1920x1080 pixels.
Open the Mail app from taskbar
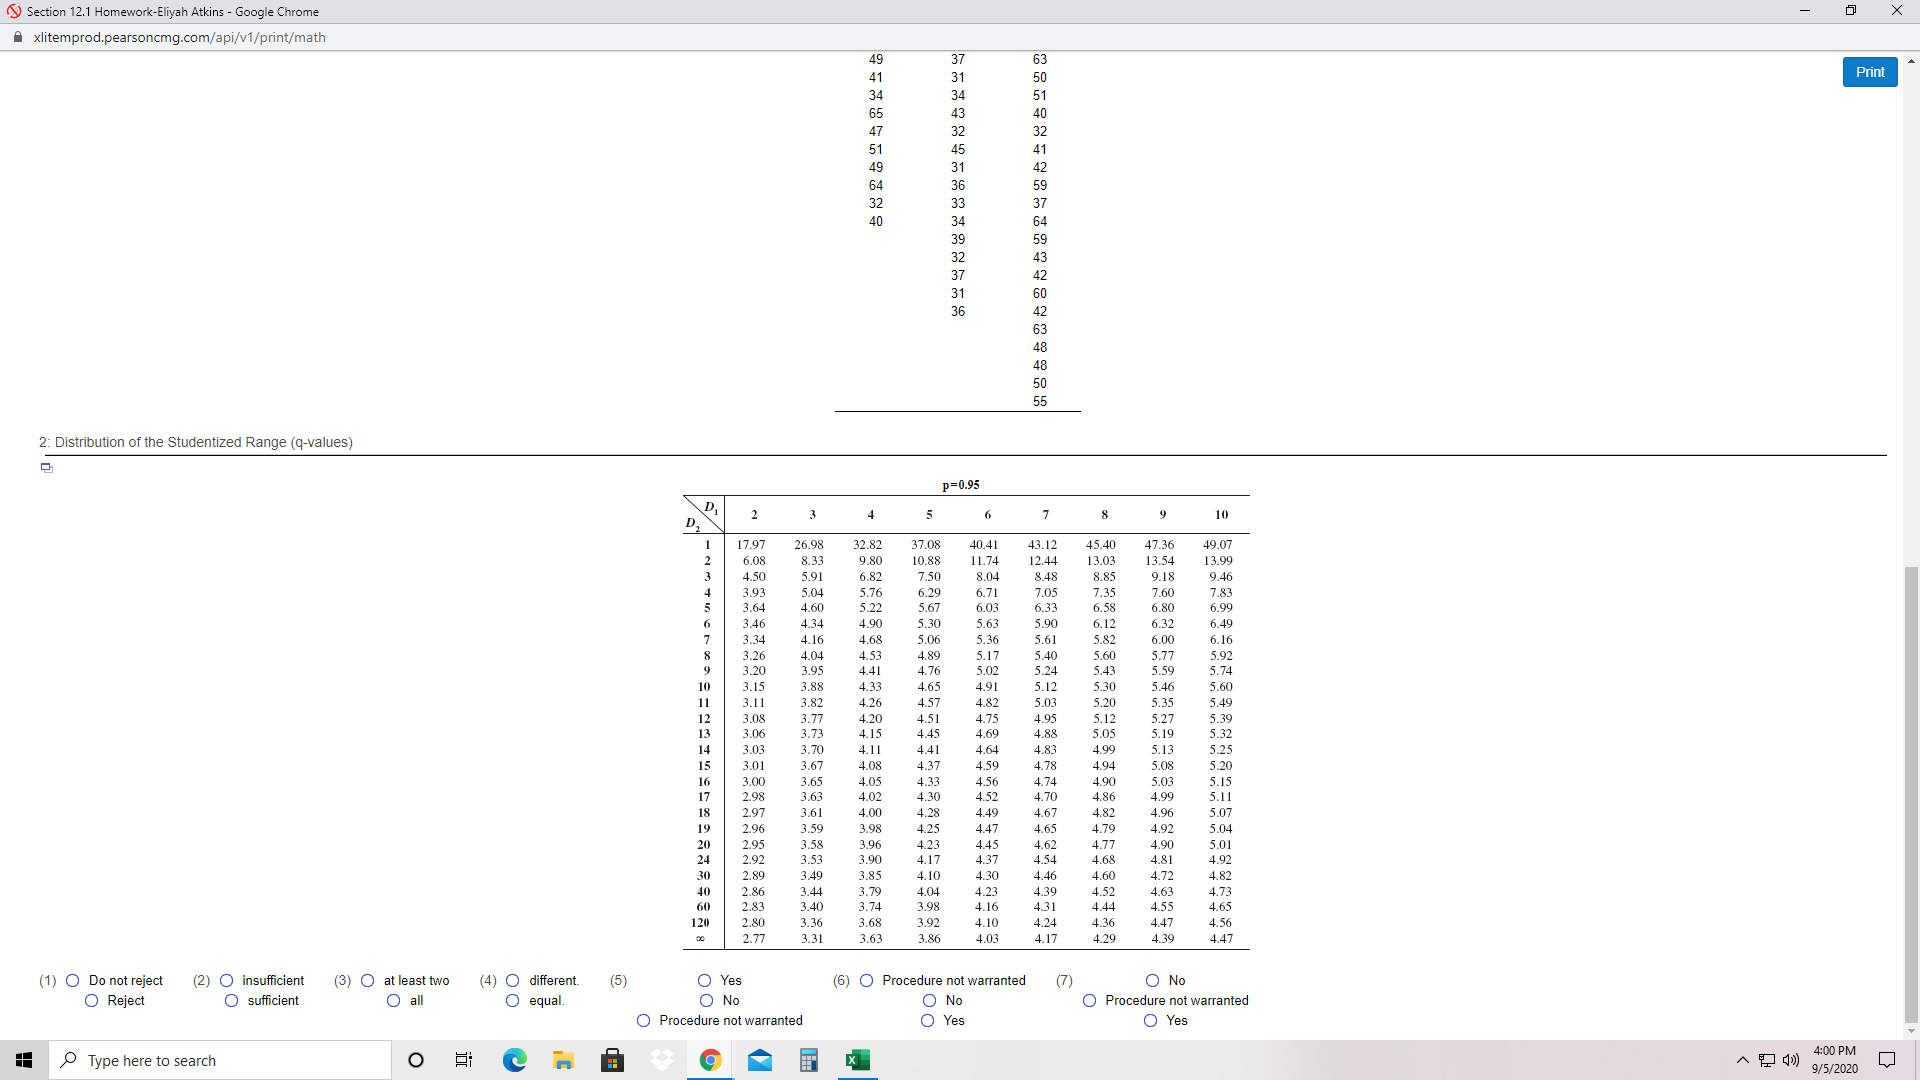(760, 1060)
